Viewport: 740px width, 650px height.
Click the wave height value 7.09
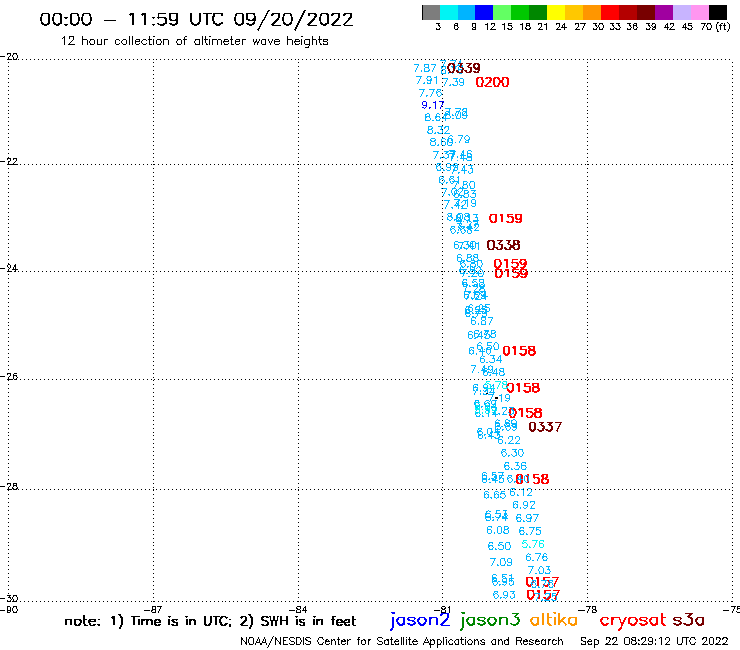[x=501, y=562]
